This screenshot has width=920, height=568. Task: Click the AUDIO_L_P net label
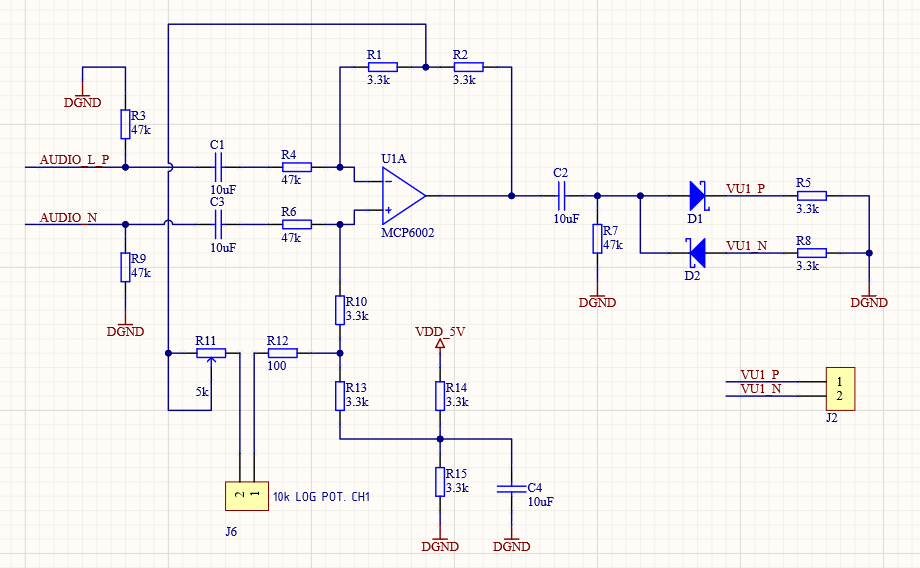pos(75,160)
